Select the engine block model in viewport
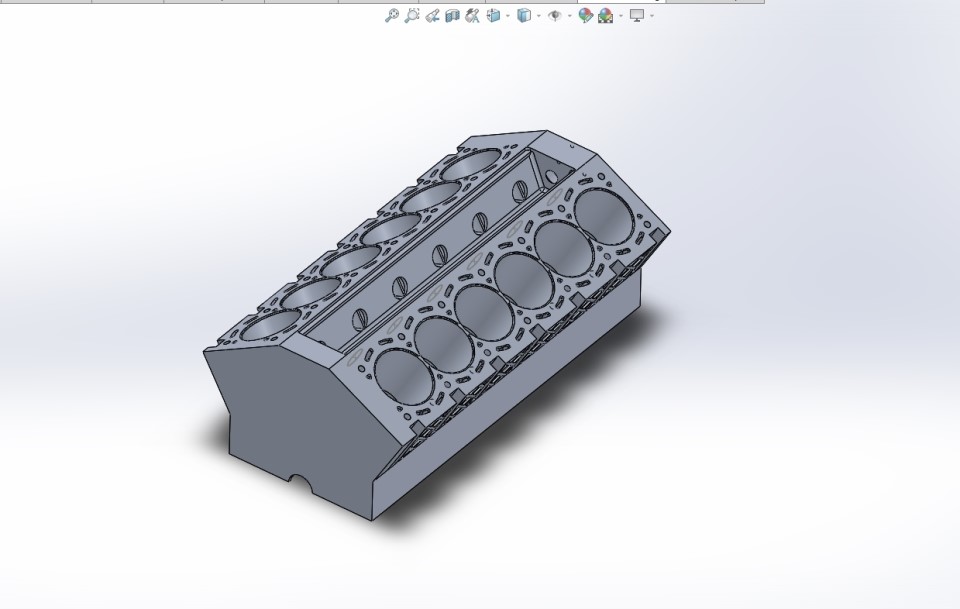Screen dimensions: 960x609 click(x=437, y=326)
